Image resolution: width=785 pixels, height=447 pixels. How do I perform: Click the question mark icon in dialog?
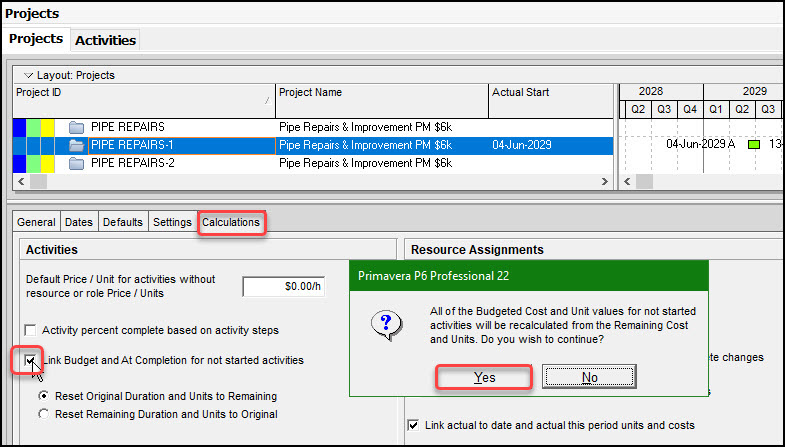(386, 324)
